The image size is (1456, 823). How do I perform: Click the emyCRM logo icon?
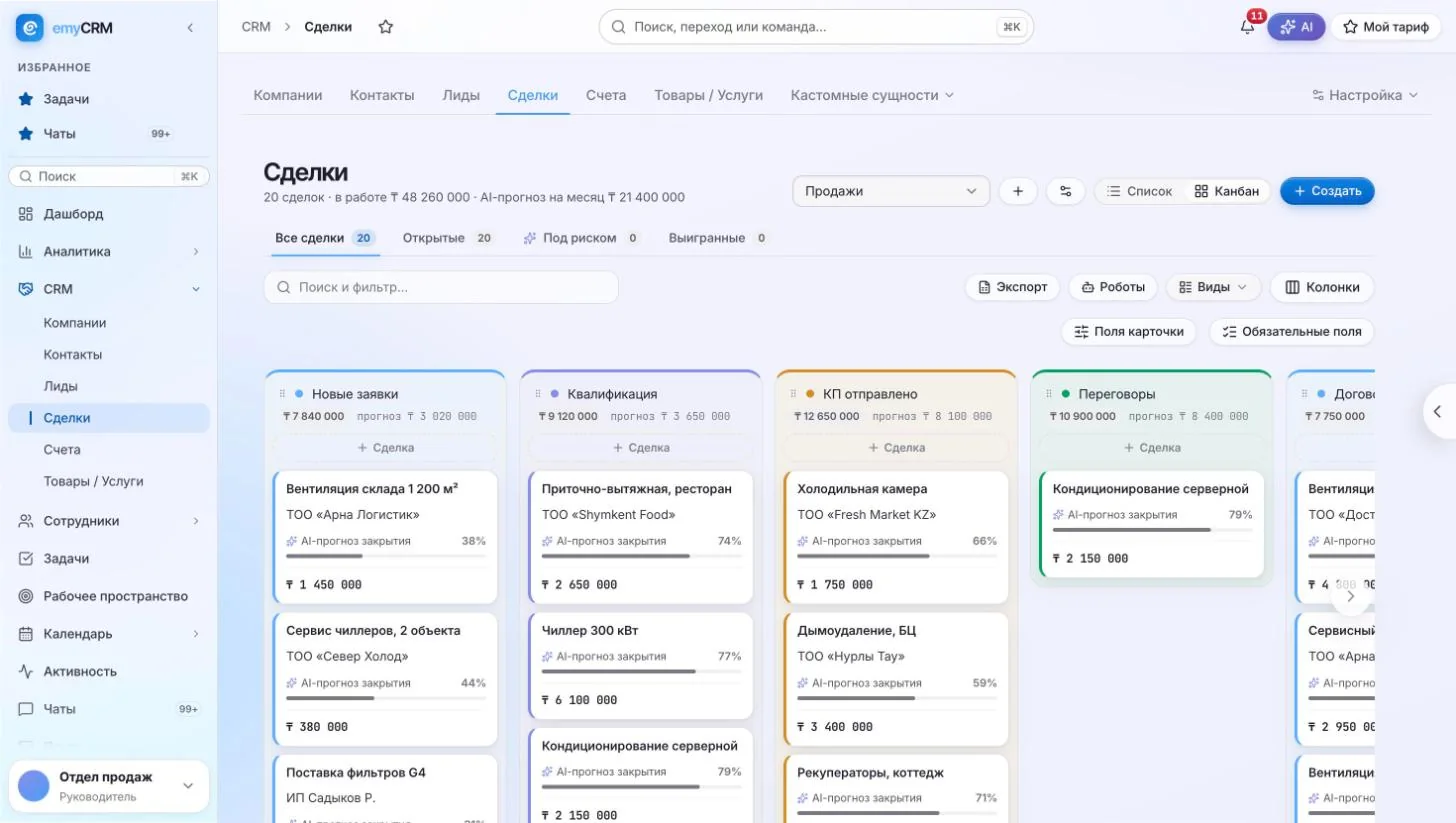tap(30, 28)
